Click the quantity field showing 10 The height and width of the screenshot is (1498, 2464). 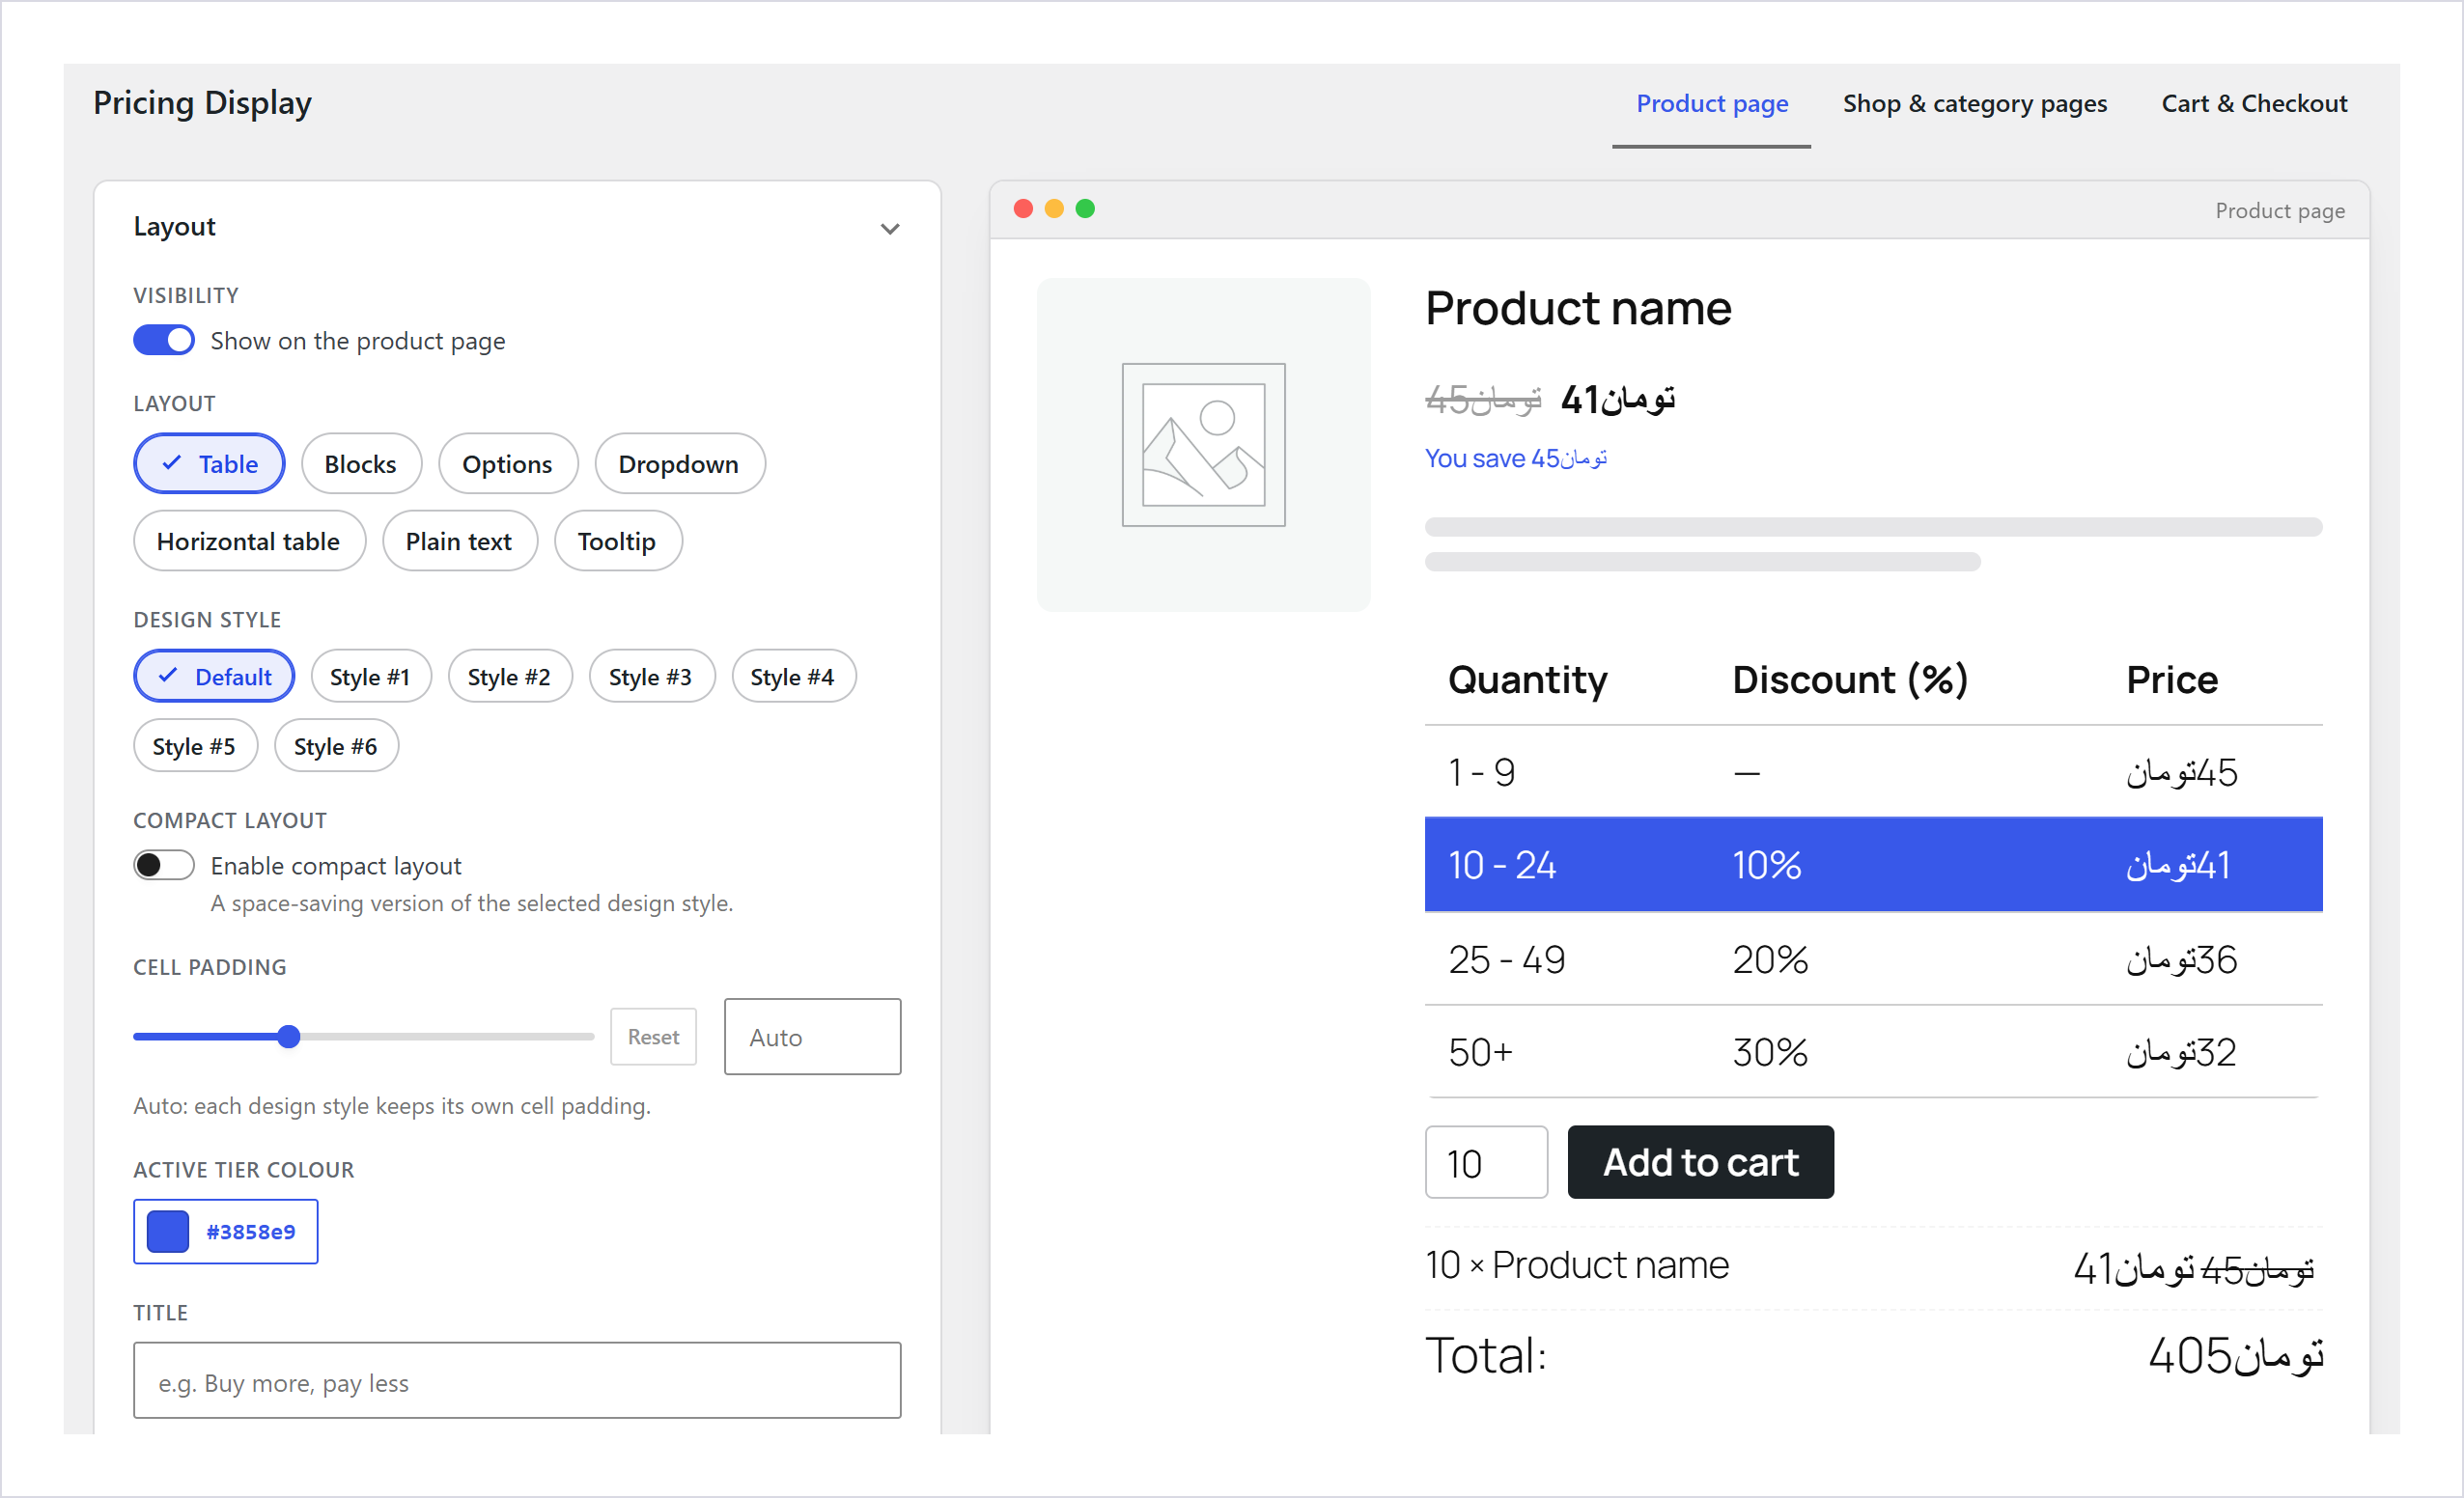tap(1486, 1162)
